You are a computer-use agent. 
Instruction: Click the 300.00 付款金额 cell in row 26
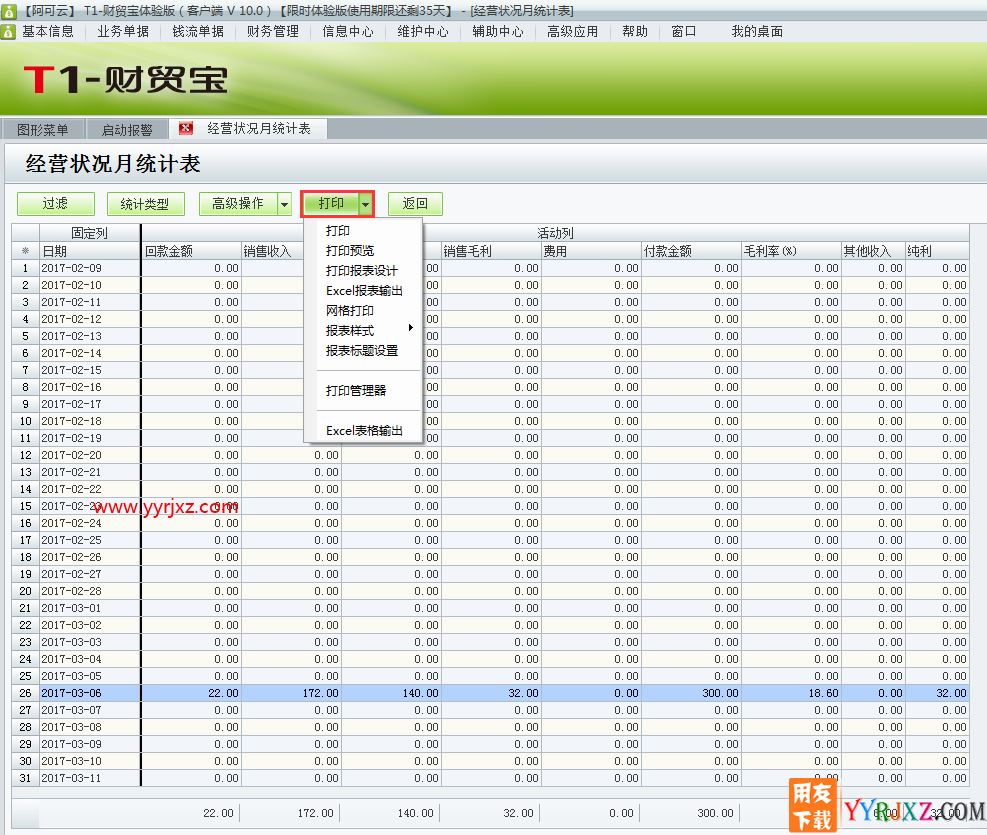click(x=691, y=693)
